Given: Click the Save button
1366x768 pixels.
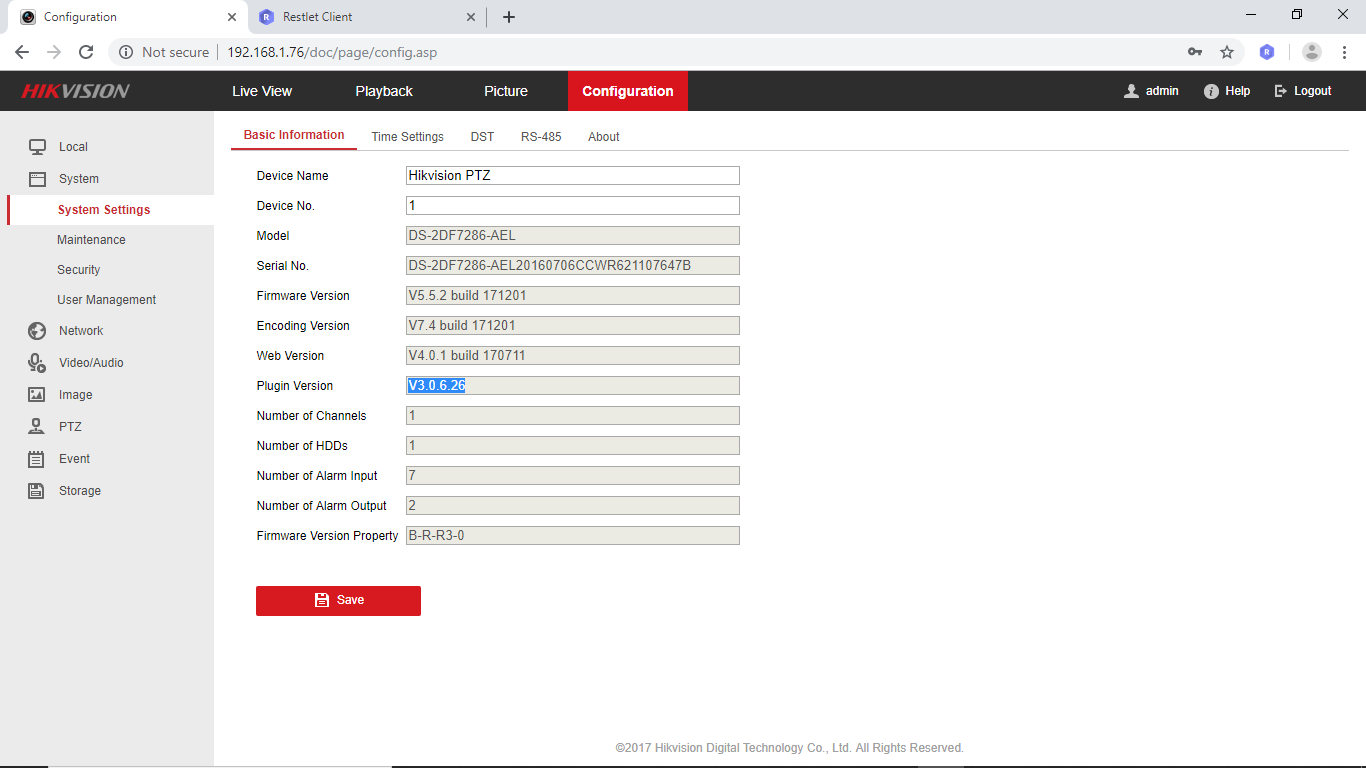Looking at the screenshot, I should click(338, 600).
